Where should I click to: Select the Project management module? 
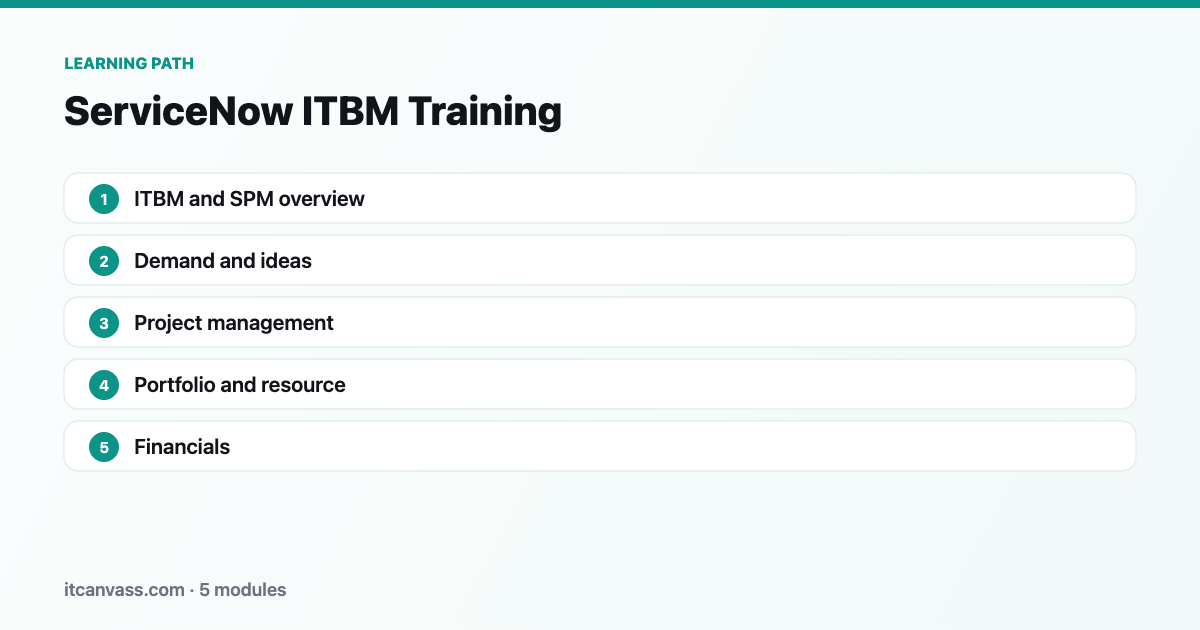[600, 322]
